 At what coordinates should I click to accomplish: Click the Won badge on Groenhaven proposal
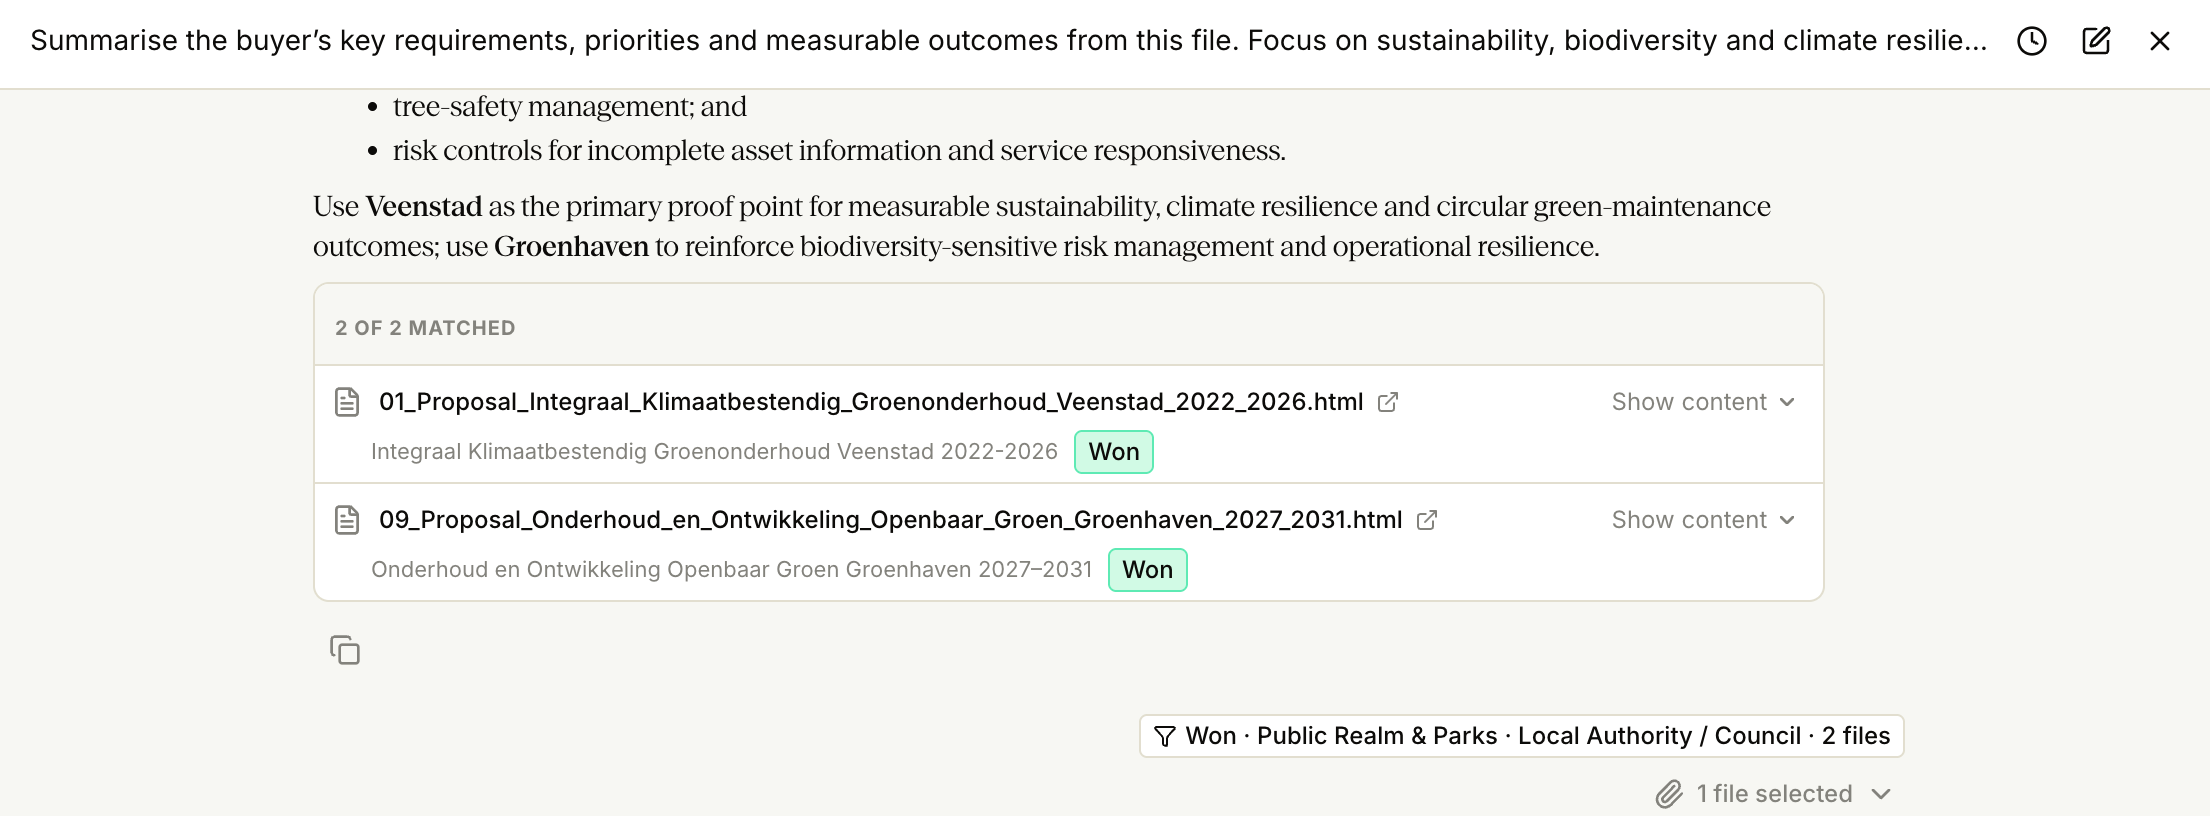tap(1147, 570)
